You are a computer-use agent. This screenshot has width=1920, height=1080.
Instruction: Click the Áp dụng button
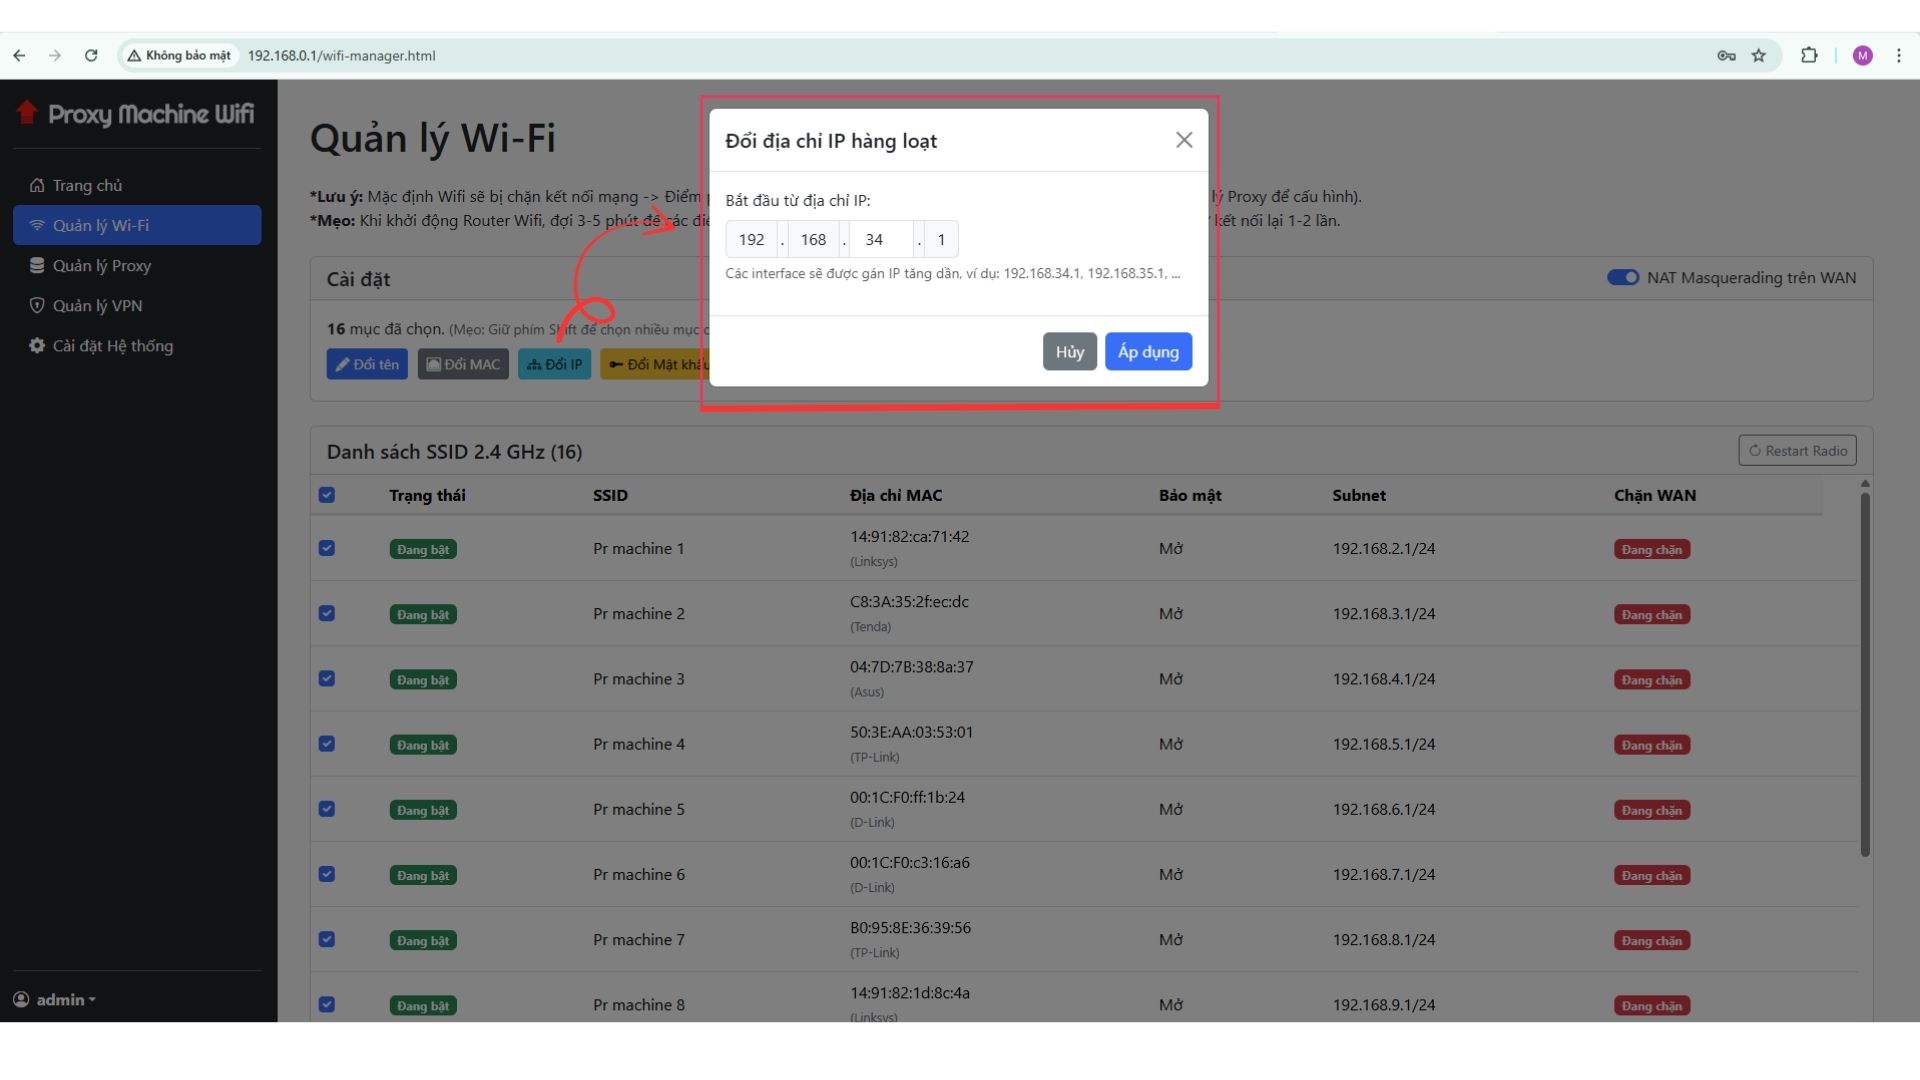[1148, 352]
